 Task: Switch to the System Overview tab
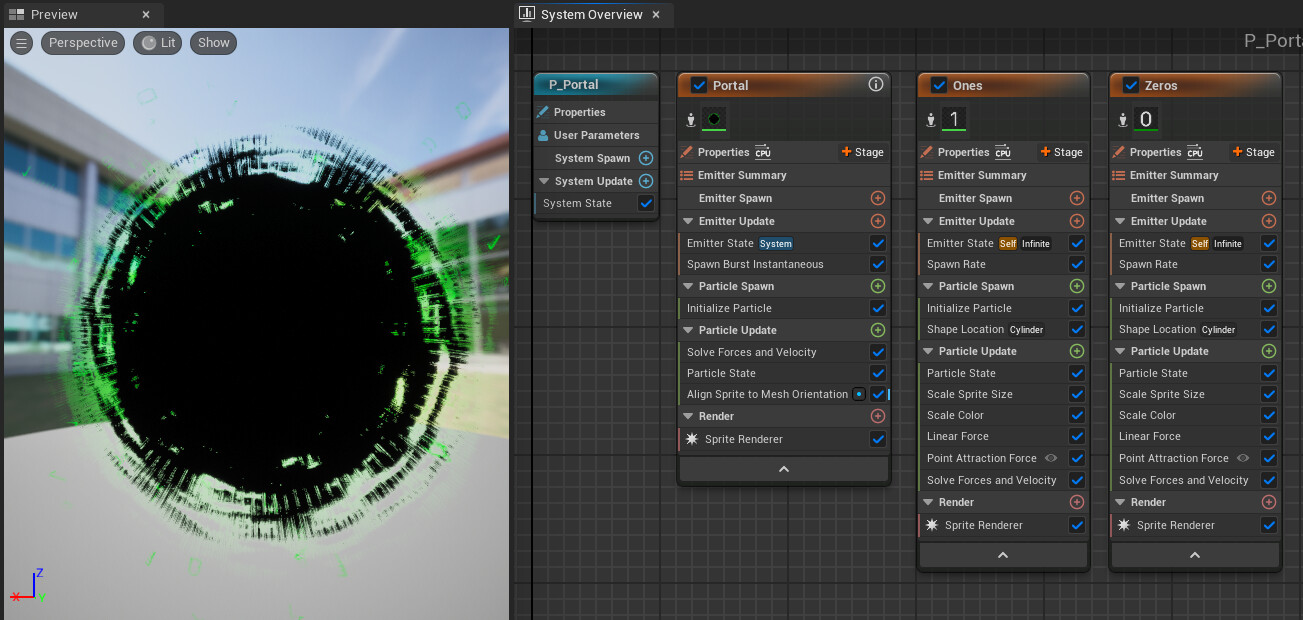click(x=591, y=15)
